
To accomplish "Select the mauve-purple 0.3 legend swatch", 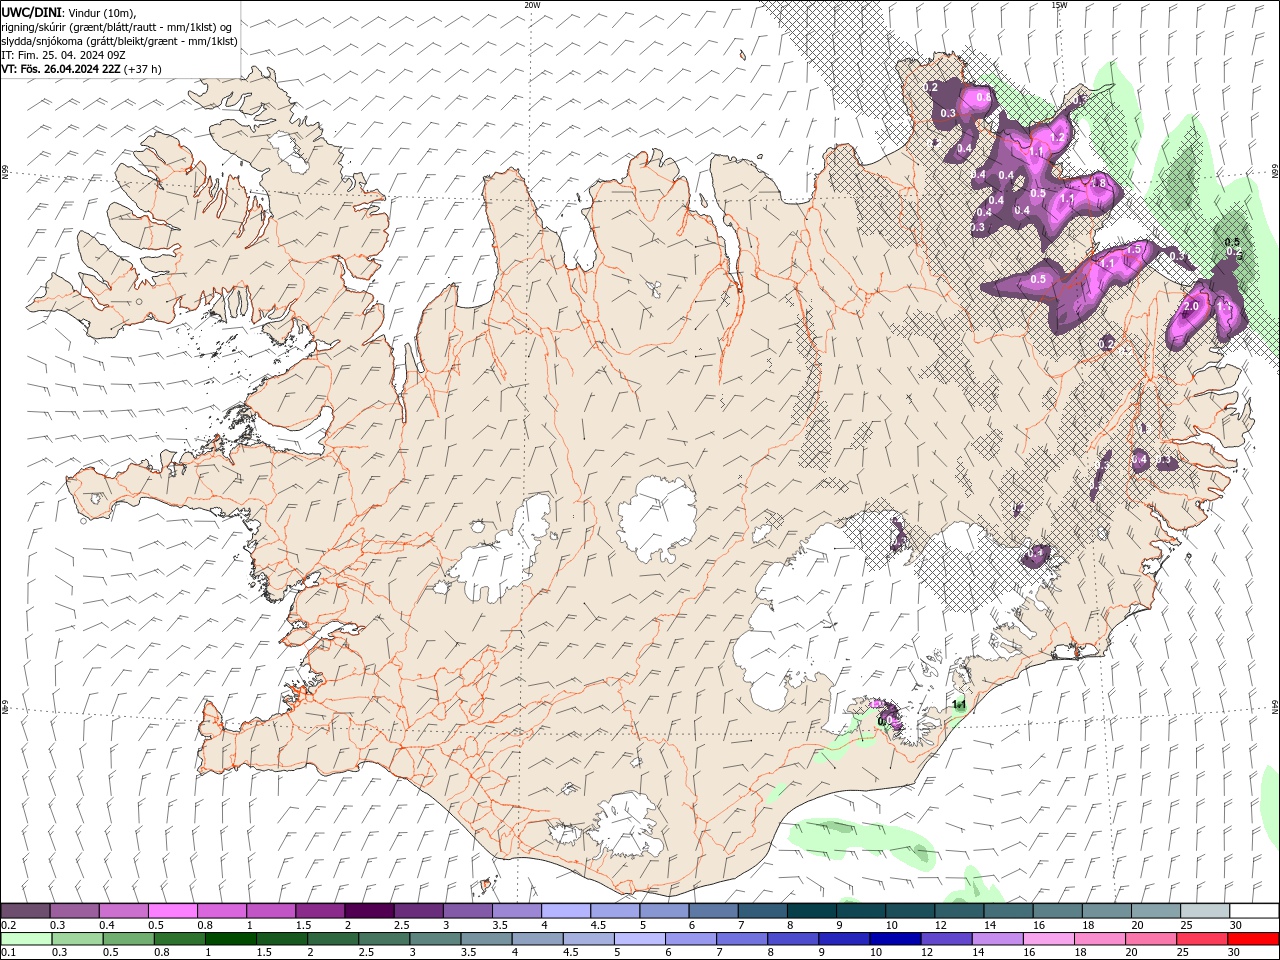I will tap(75, 911).
